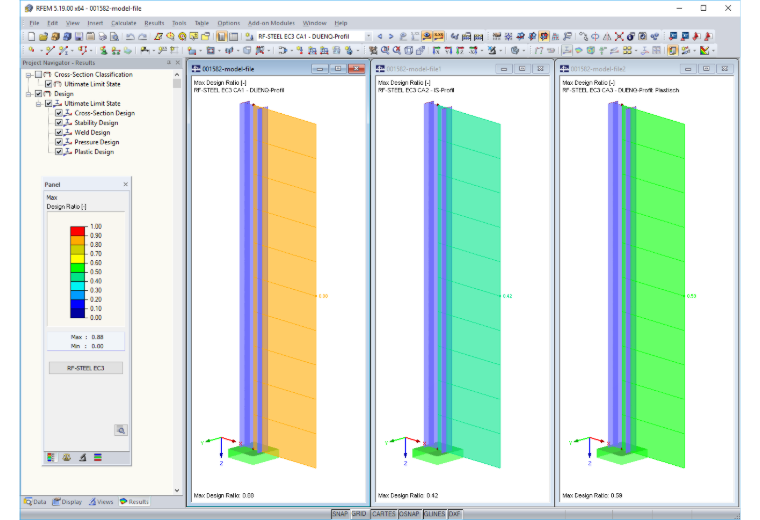The width and height of the screenshot is (760, 520).
Task: Click the Save floppy disk icon
Action: [79, 36]
